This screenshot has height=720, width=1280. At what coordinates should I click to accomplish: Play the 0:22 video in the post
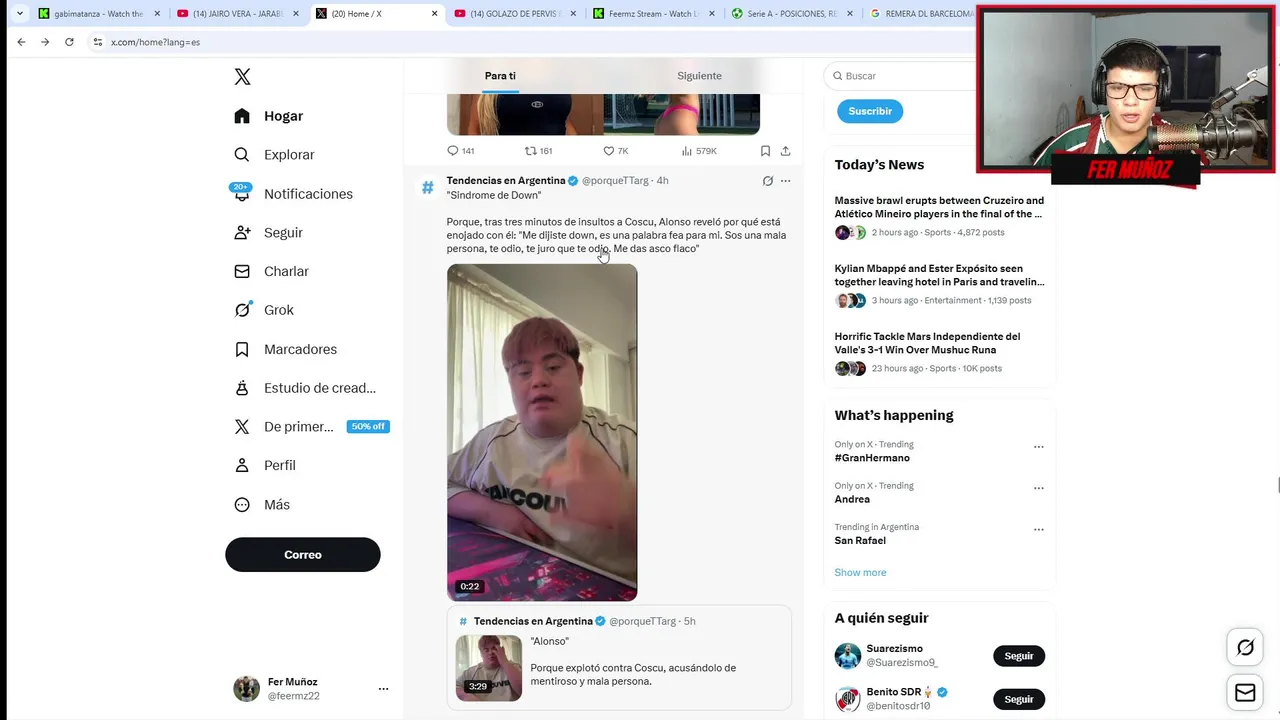542,432
